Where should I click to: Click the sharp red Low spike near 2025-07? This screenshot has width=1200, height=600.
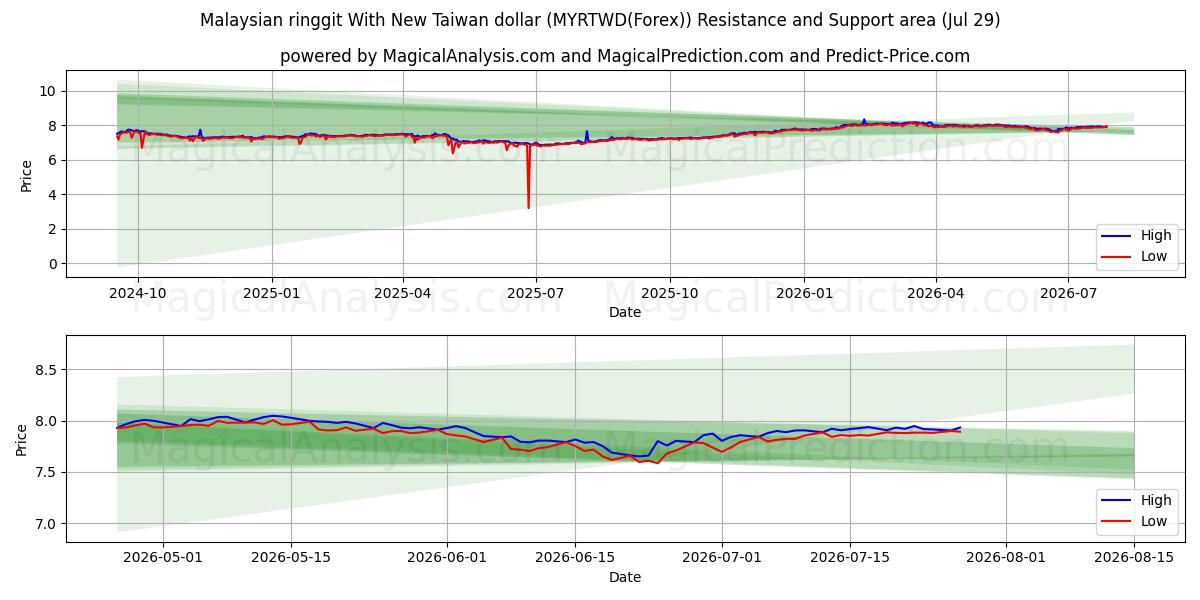(528, 180)
